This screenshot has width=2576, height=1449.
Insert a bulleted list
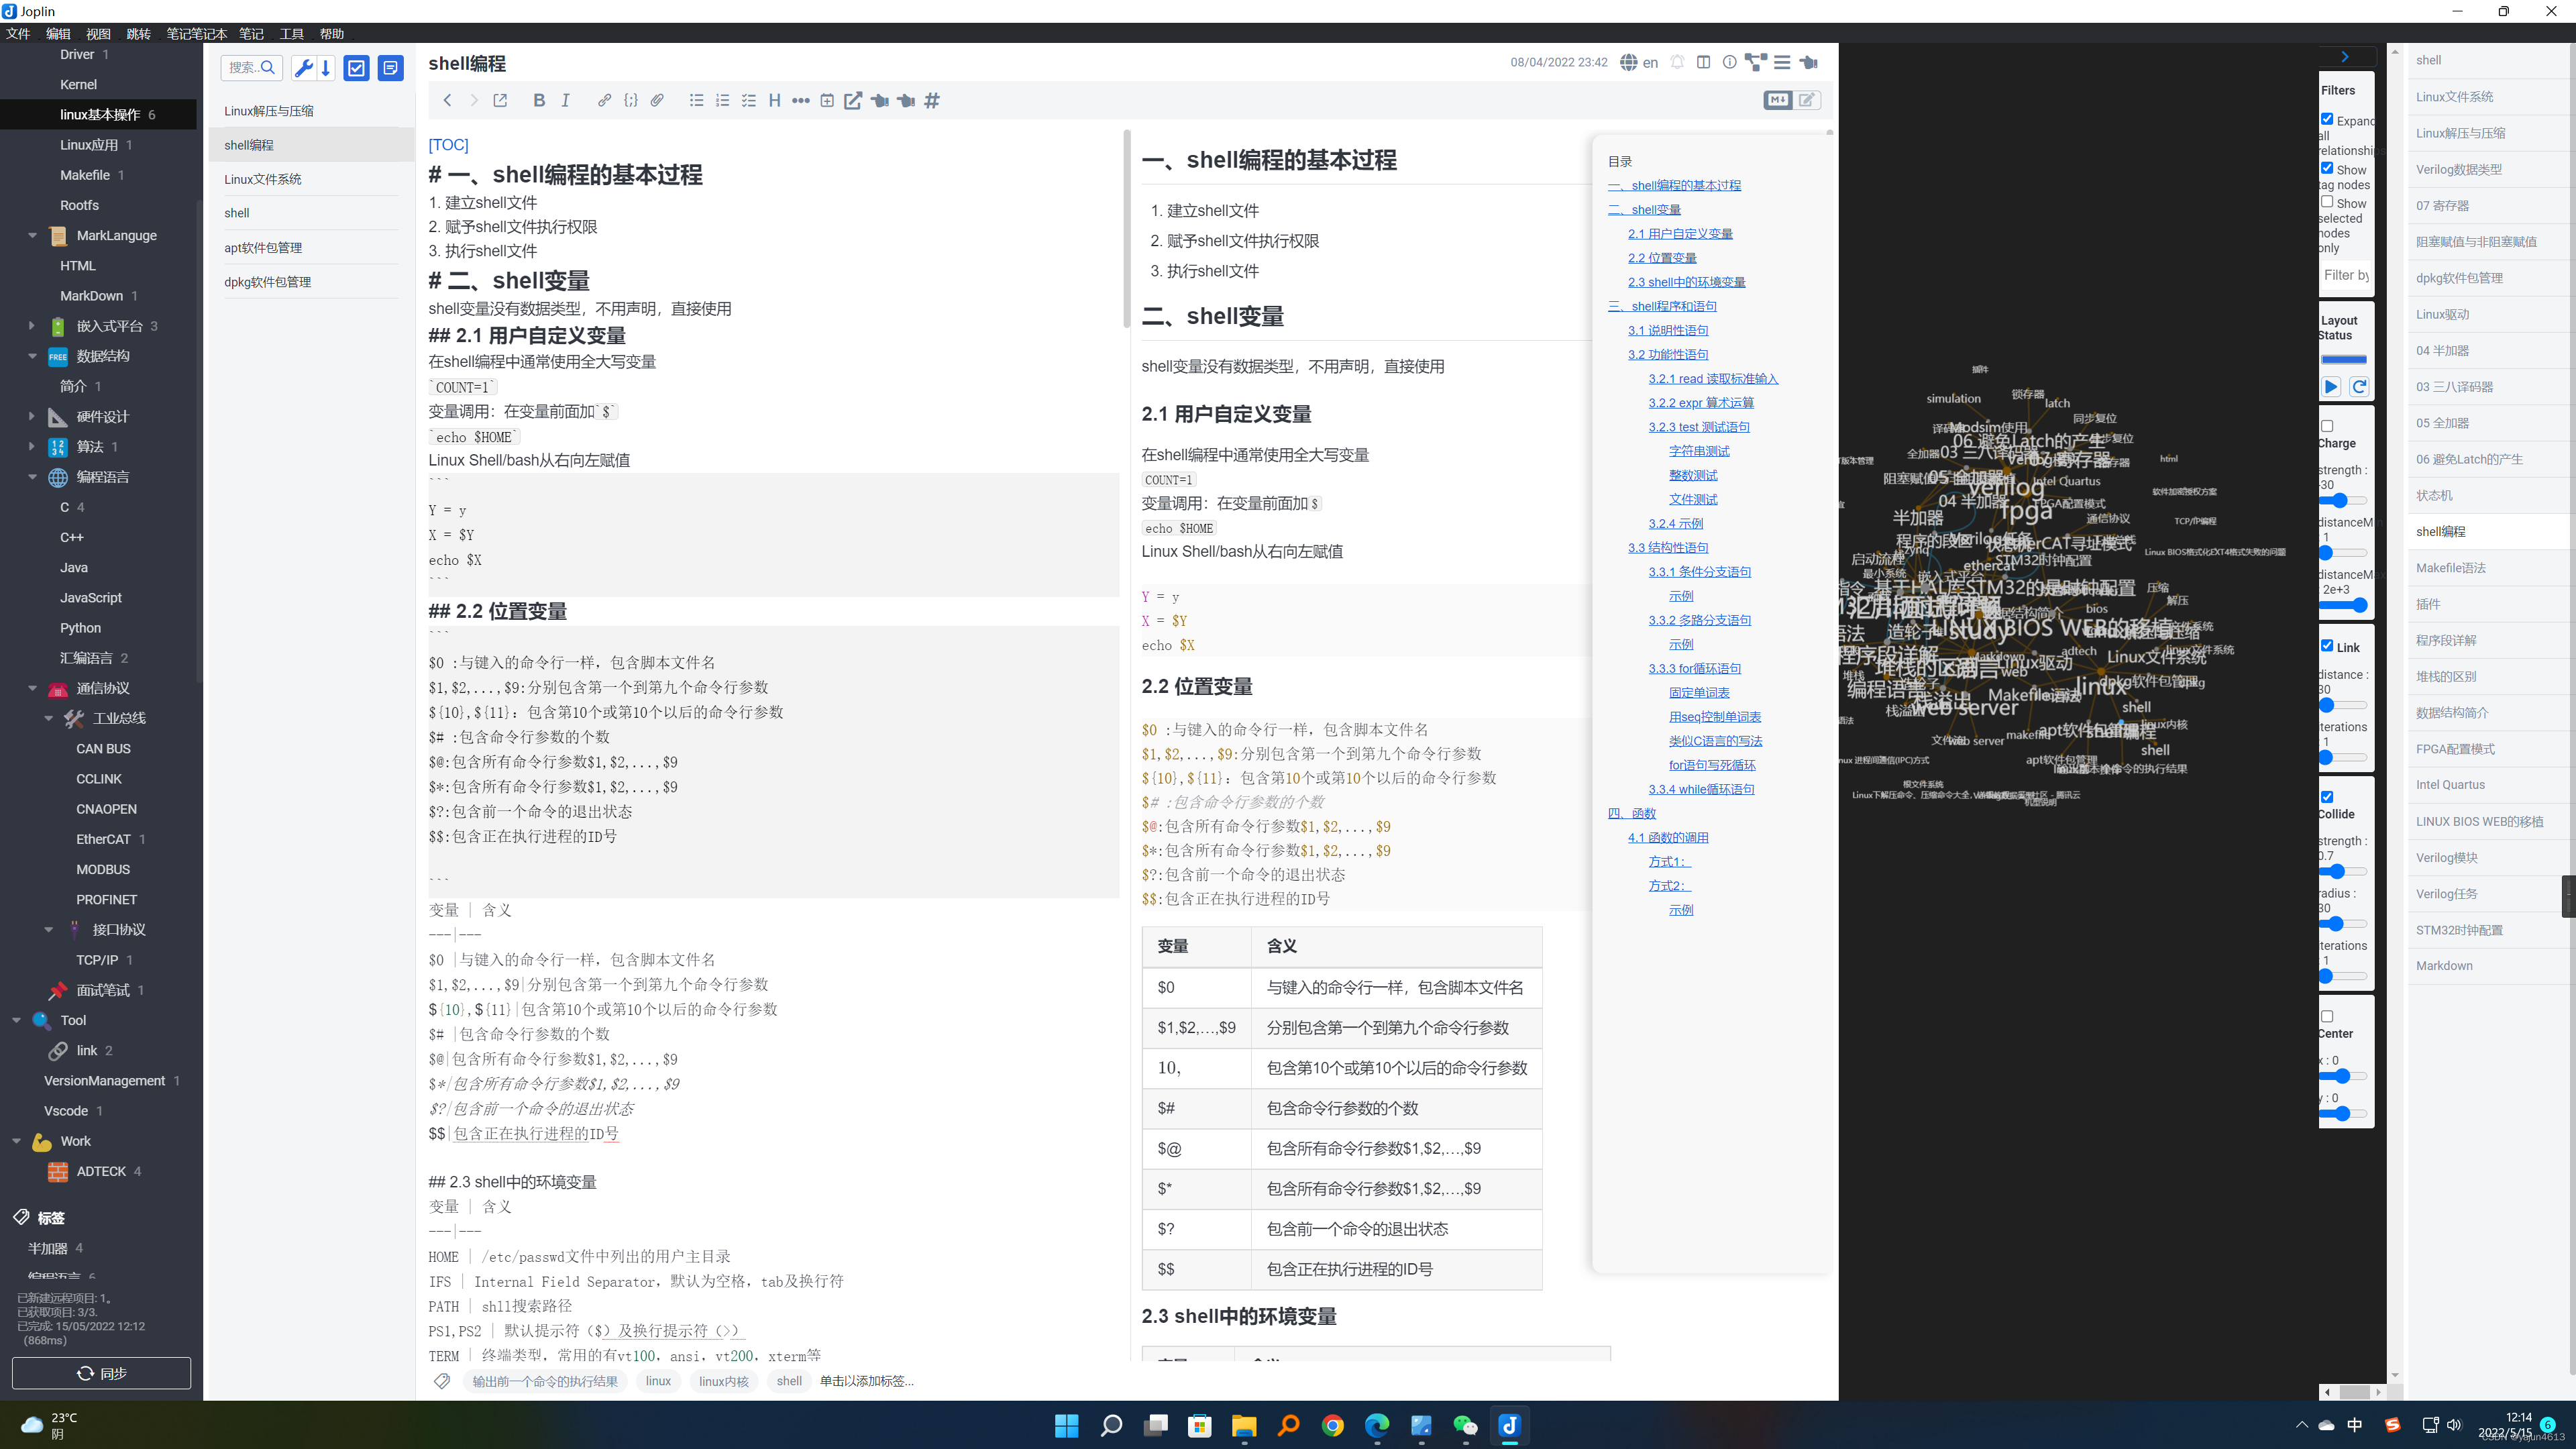pyautogui.click(x=697, y=100)
